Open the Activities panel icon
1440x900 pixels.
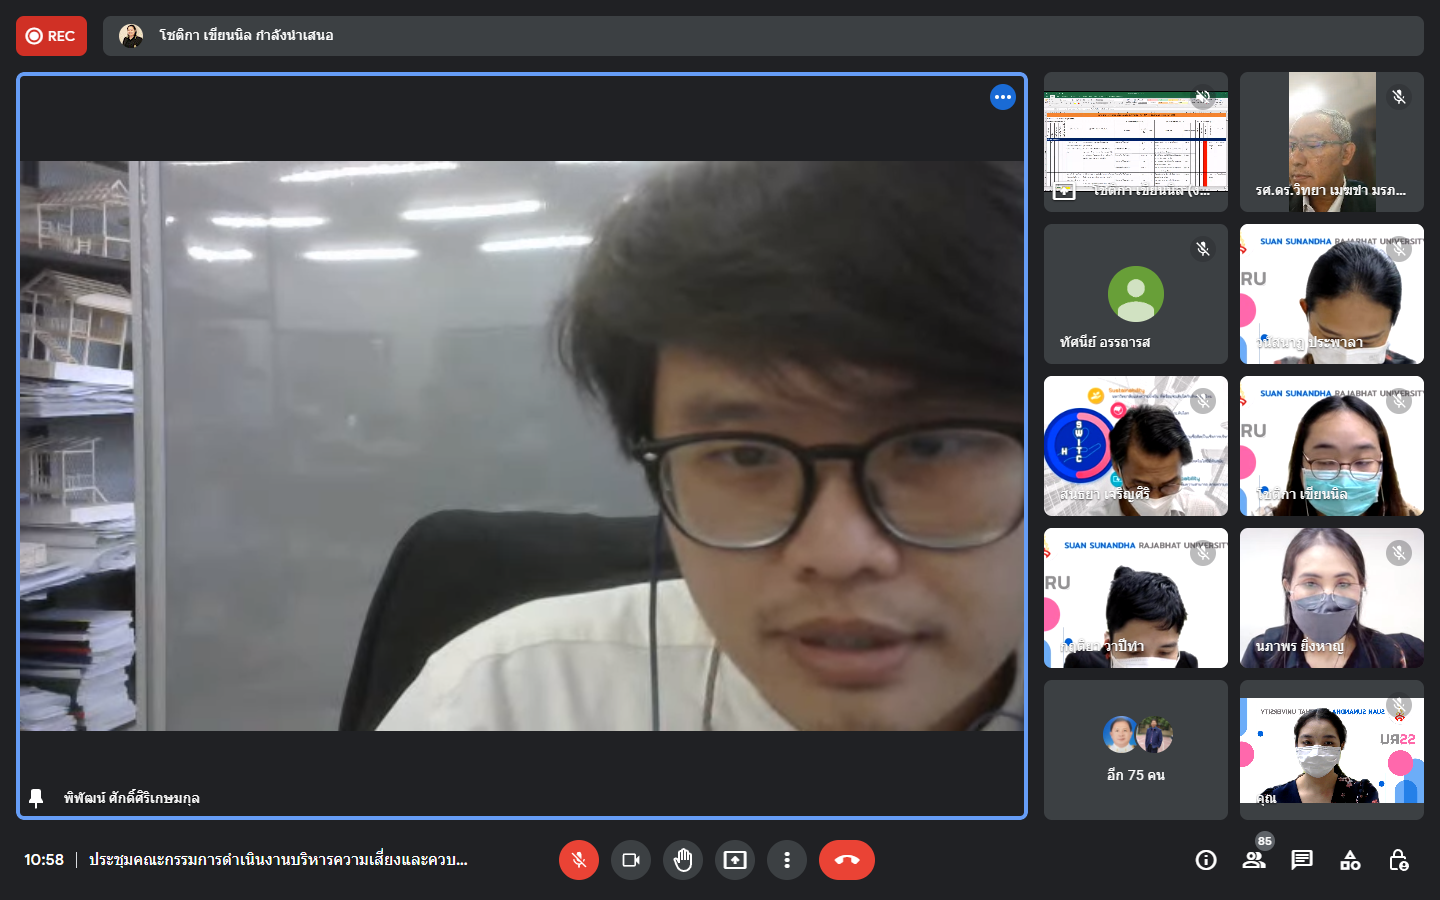coord(1350,860)
